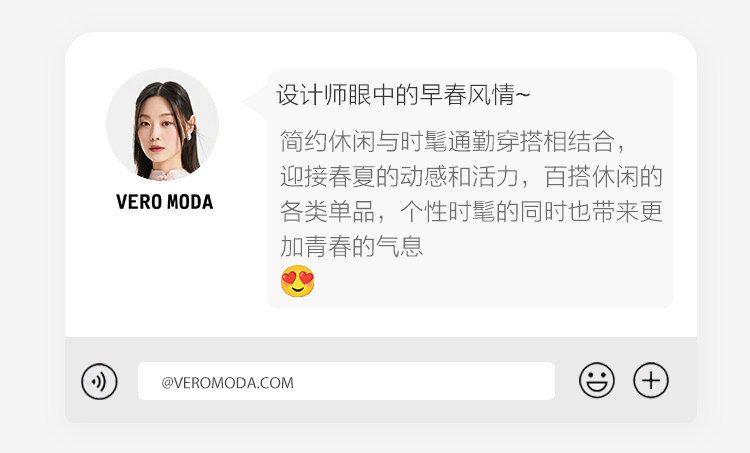Open the emoji picker smiley icon

tap(596, 380)
